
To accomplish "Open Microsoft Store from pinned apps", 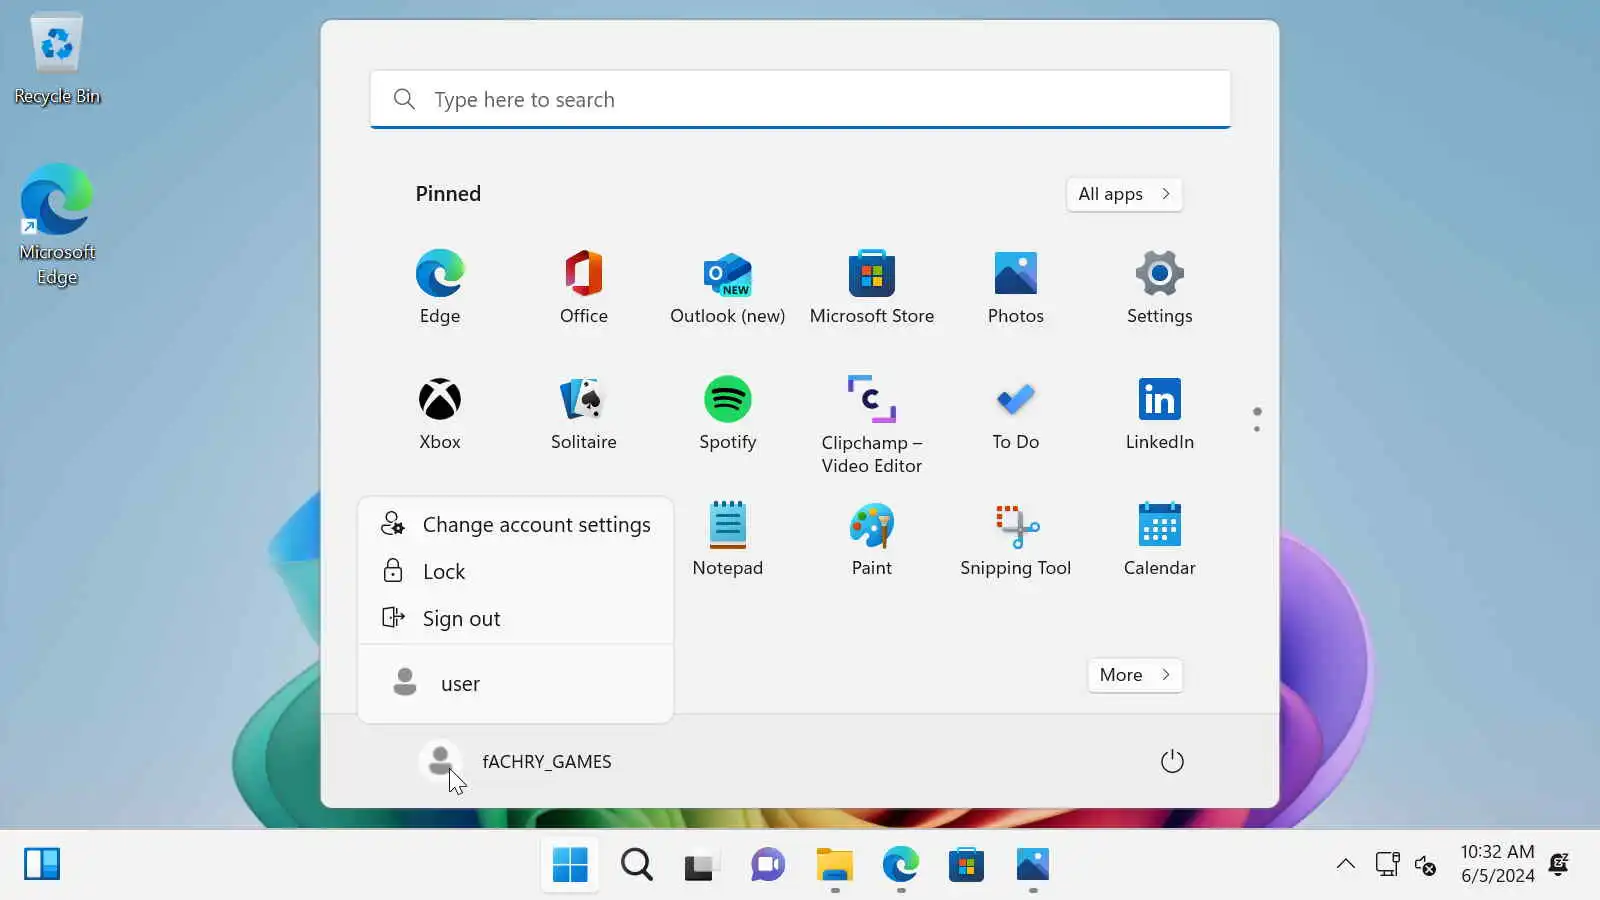I will click(872, 288).
